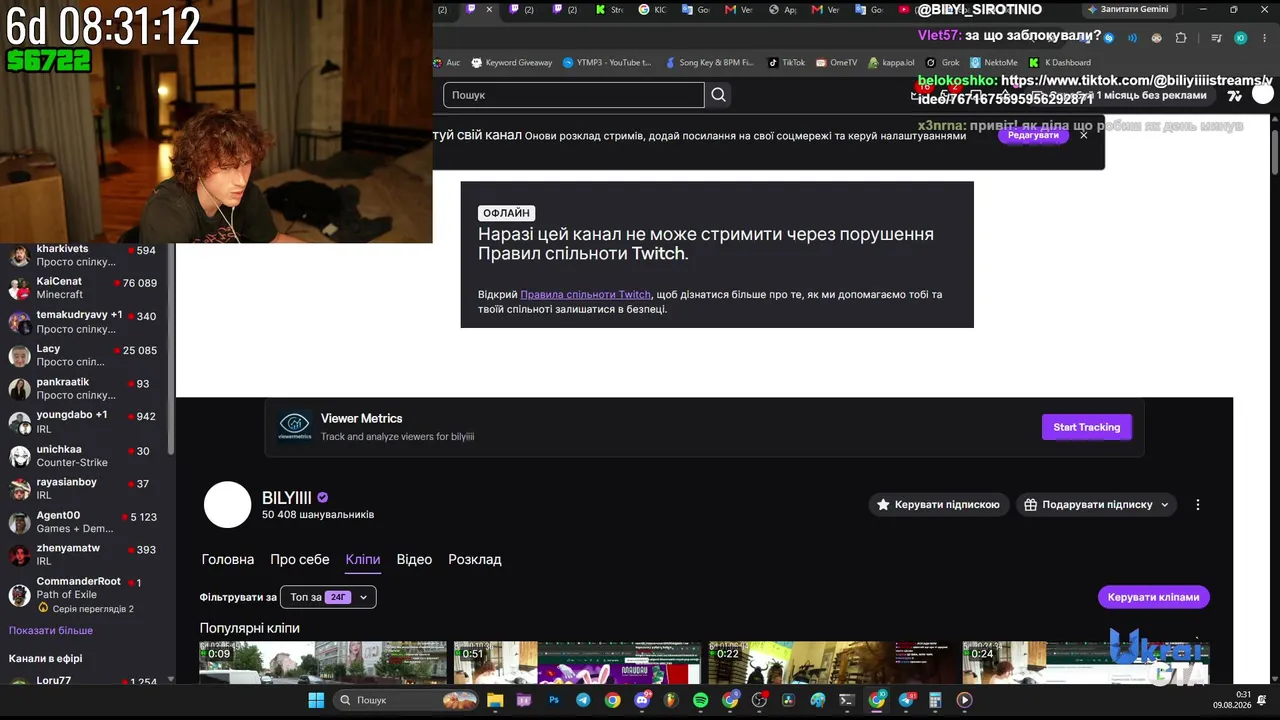The image size is (1280, 720).
Task: Open the 0:22 clip thumbnail
Action: 832,663
